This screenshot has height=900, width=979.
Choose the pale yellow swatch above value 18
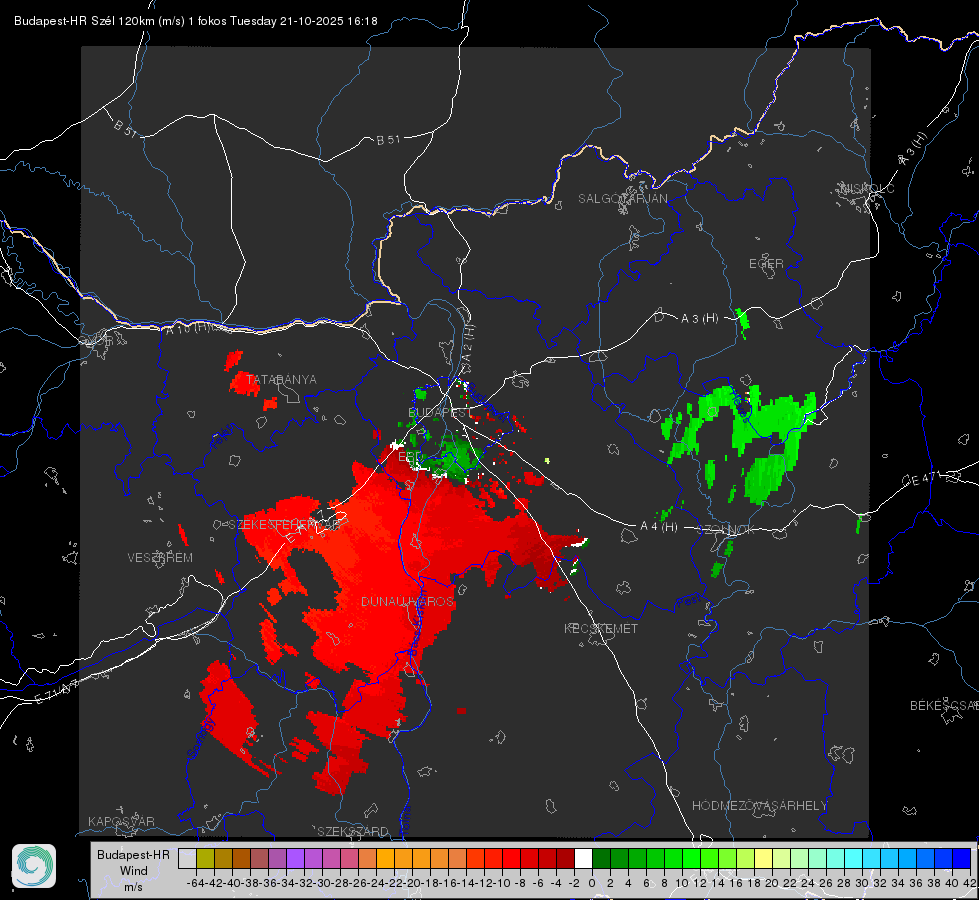pyautogui.click(x=763, y=858)
